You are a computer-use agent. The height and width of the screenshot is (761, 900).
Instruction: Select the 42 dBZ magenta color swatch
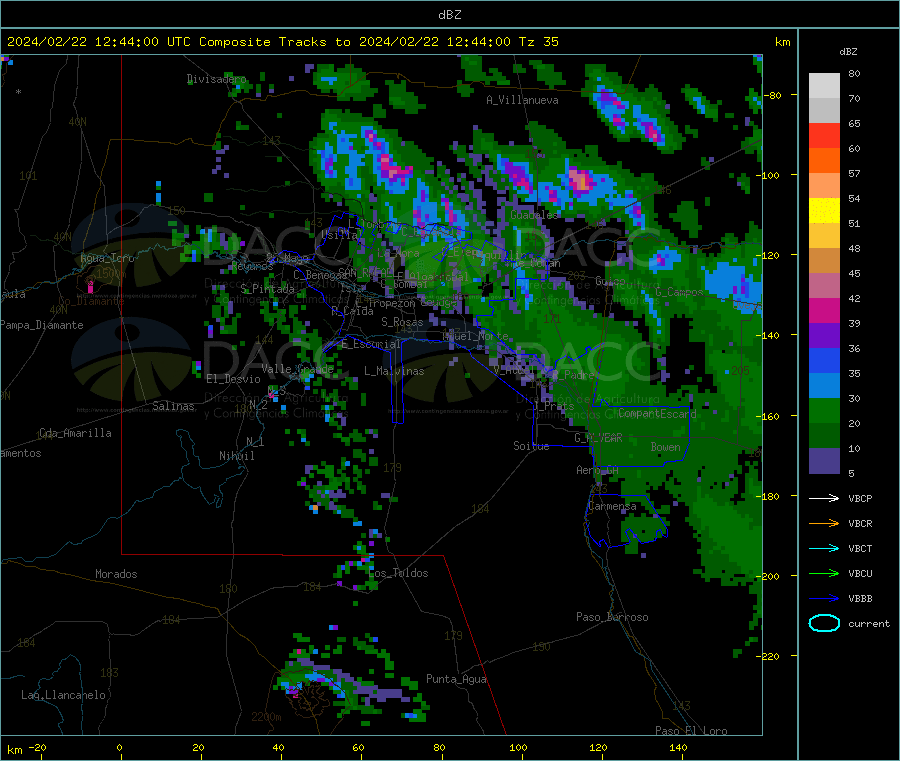[x=824, y=310]
